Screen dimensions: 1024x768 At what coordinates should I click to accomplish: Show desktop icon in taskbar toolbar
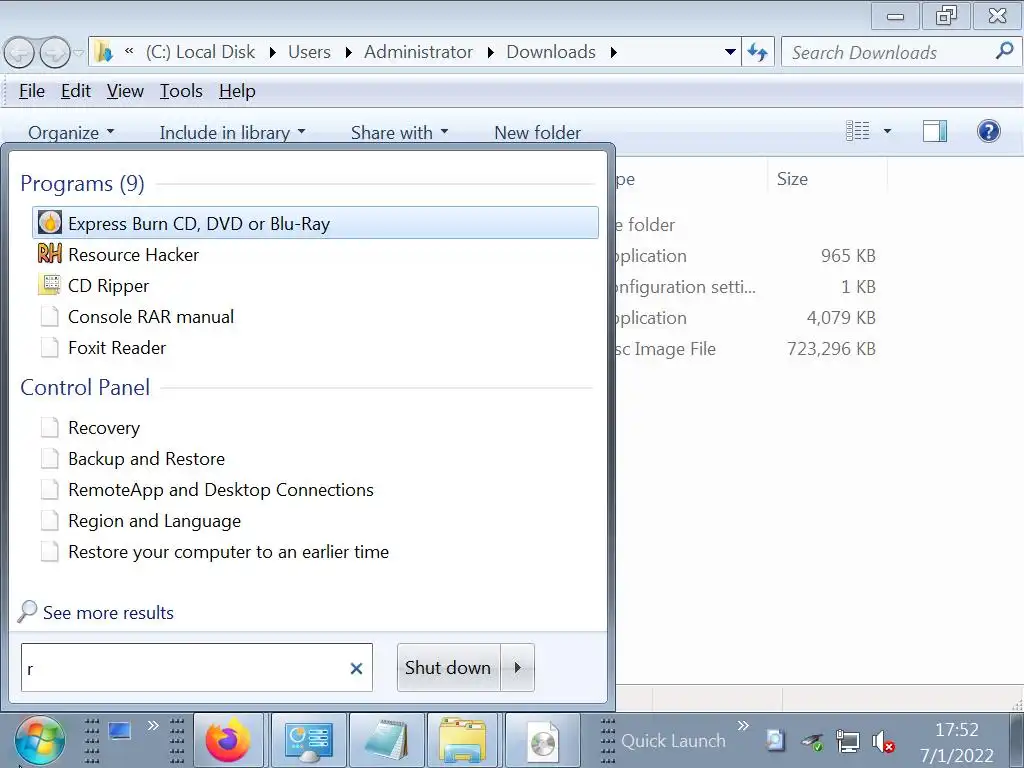pos(120,731)
